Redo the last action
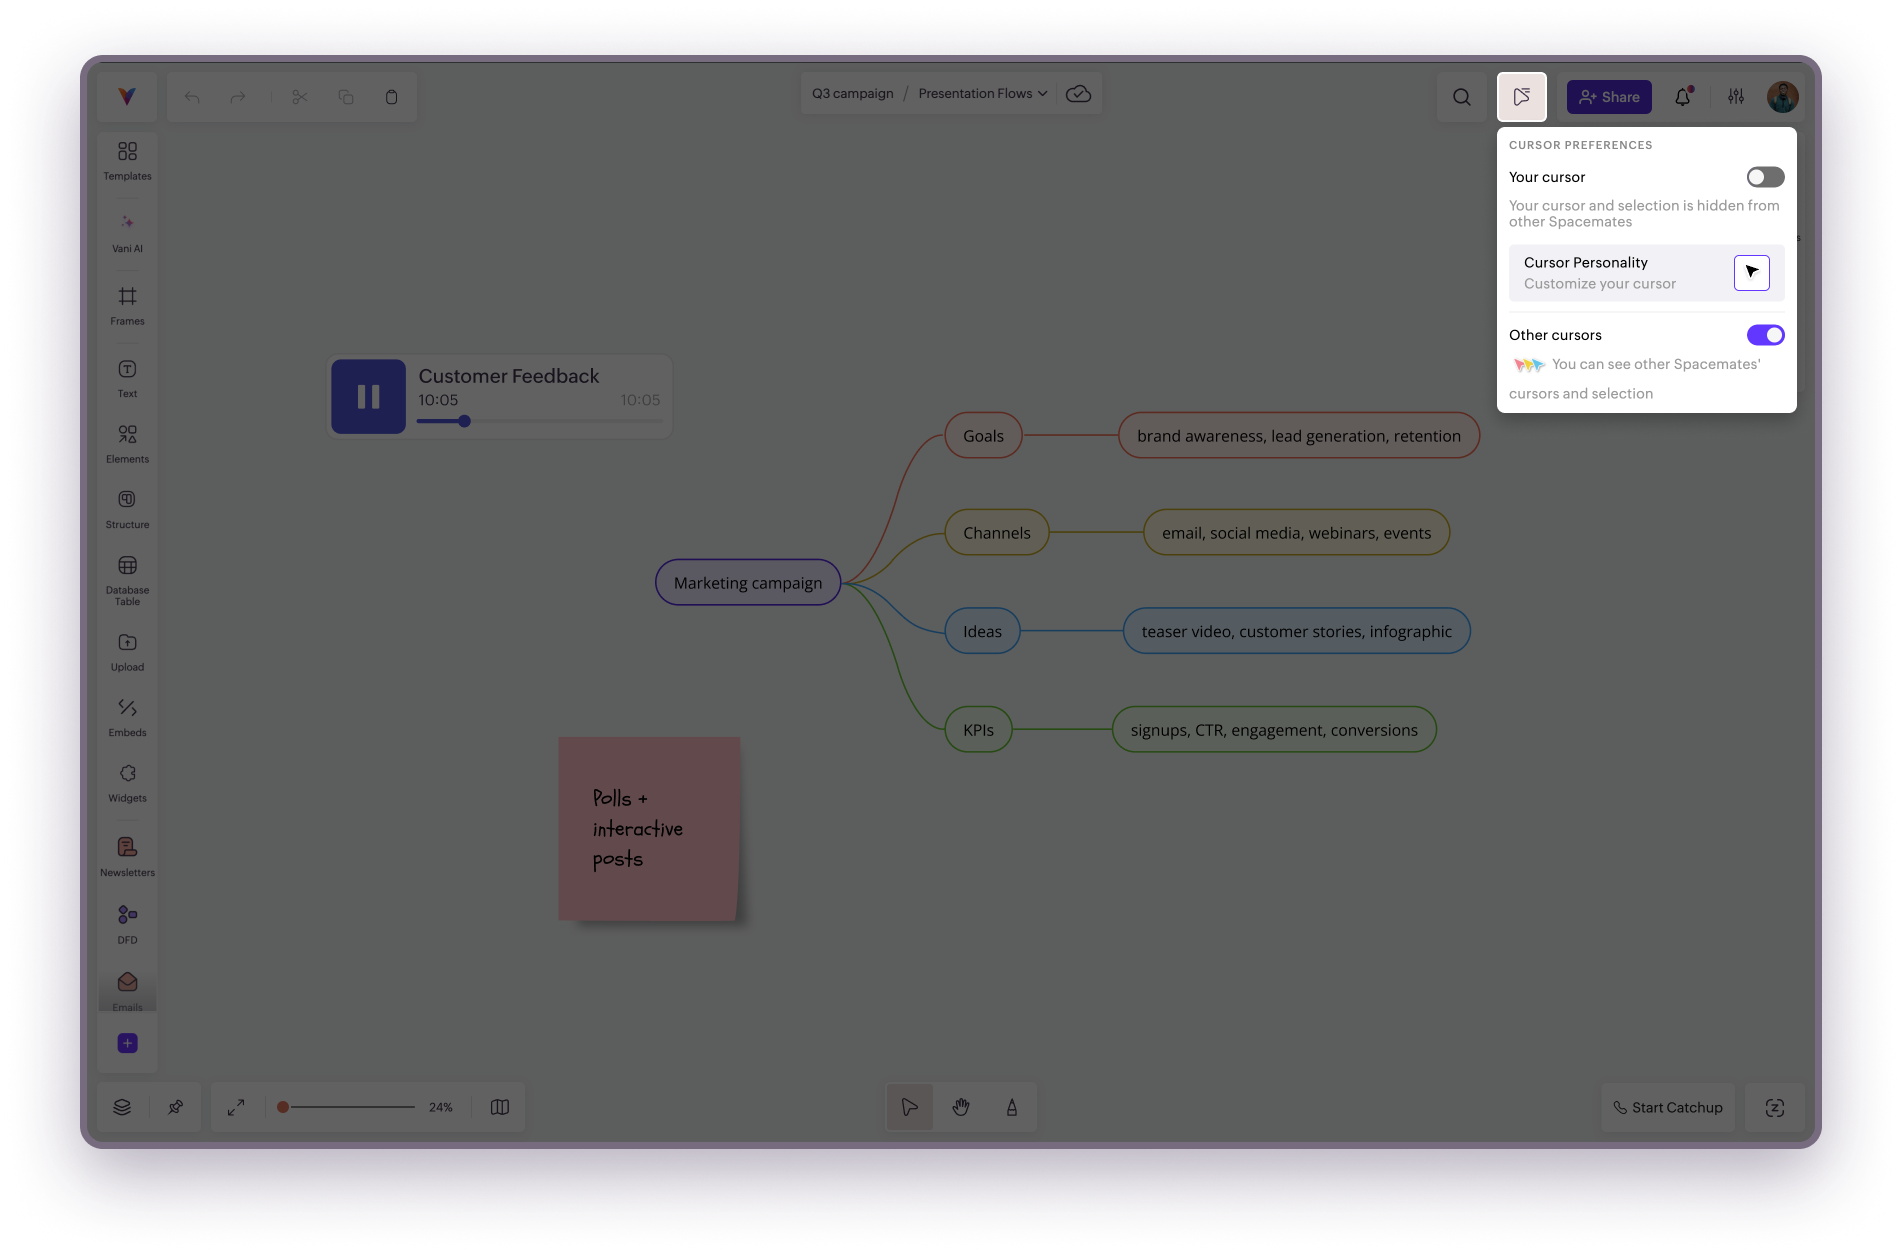 (x=237, y=97)
